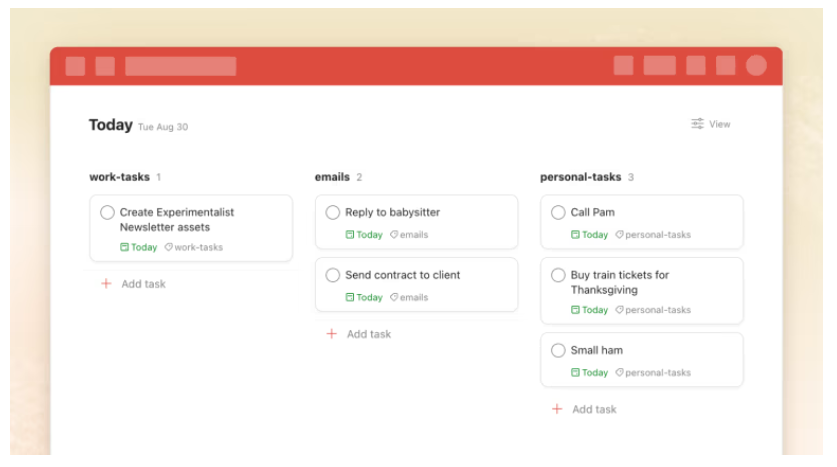Click the View sliders icon
Viewport: 837px width, 467px height.
pyautogui.click(x=697, y=124)
